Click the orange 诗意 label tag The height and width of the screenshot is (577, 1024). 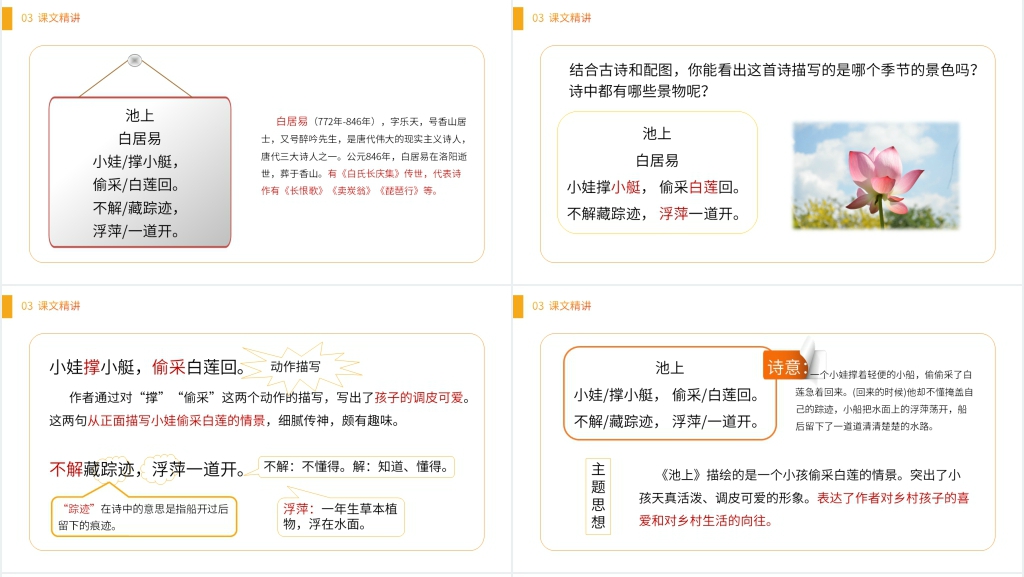[x=786, y=367]
